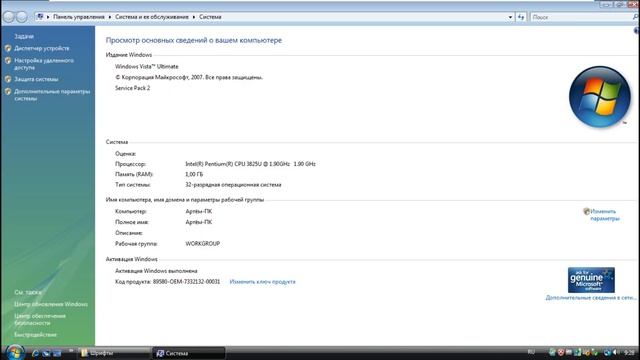
Task: Open Центр обновления Windows link
Action: [51, 304]
